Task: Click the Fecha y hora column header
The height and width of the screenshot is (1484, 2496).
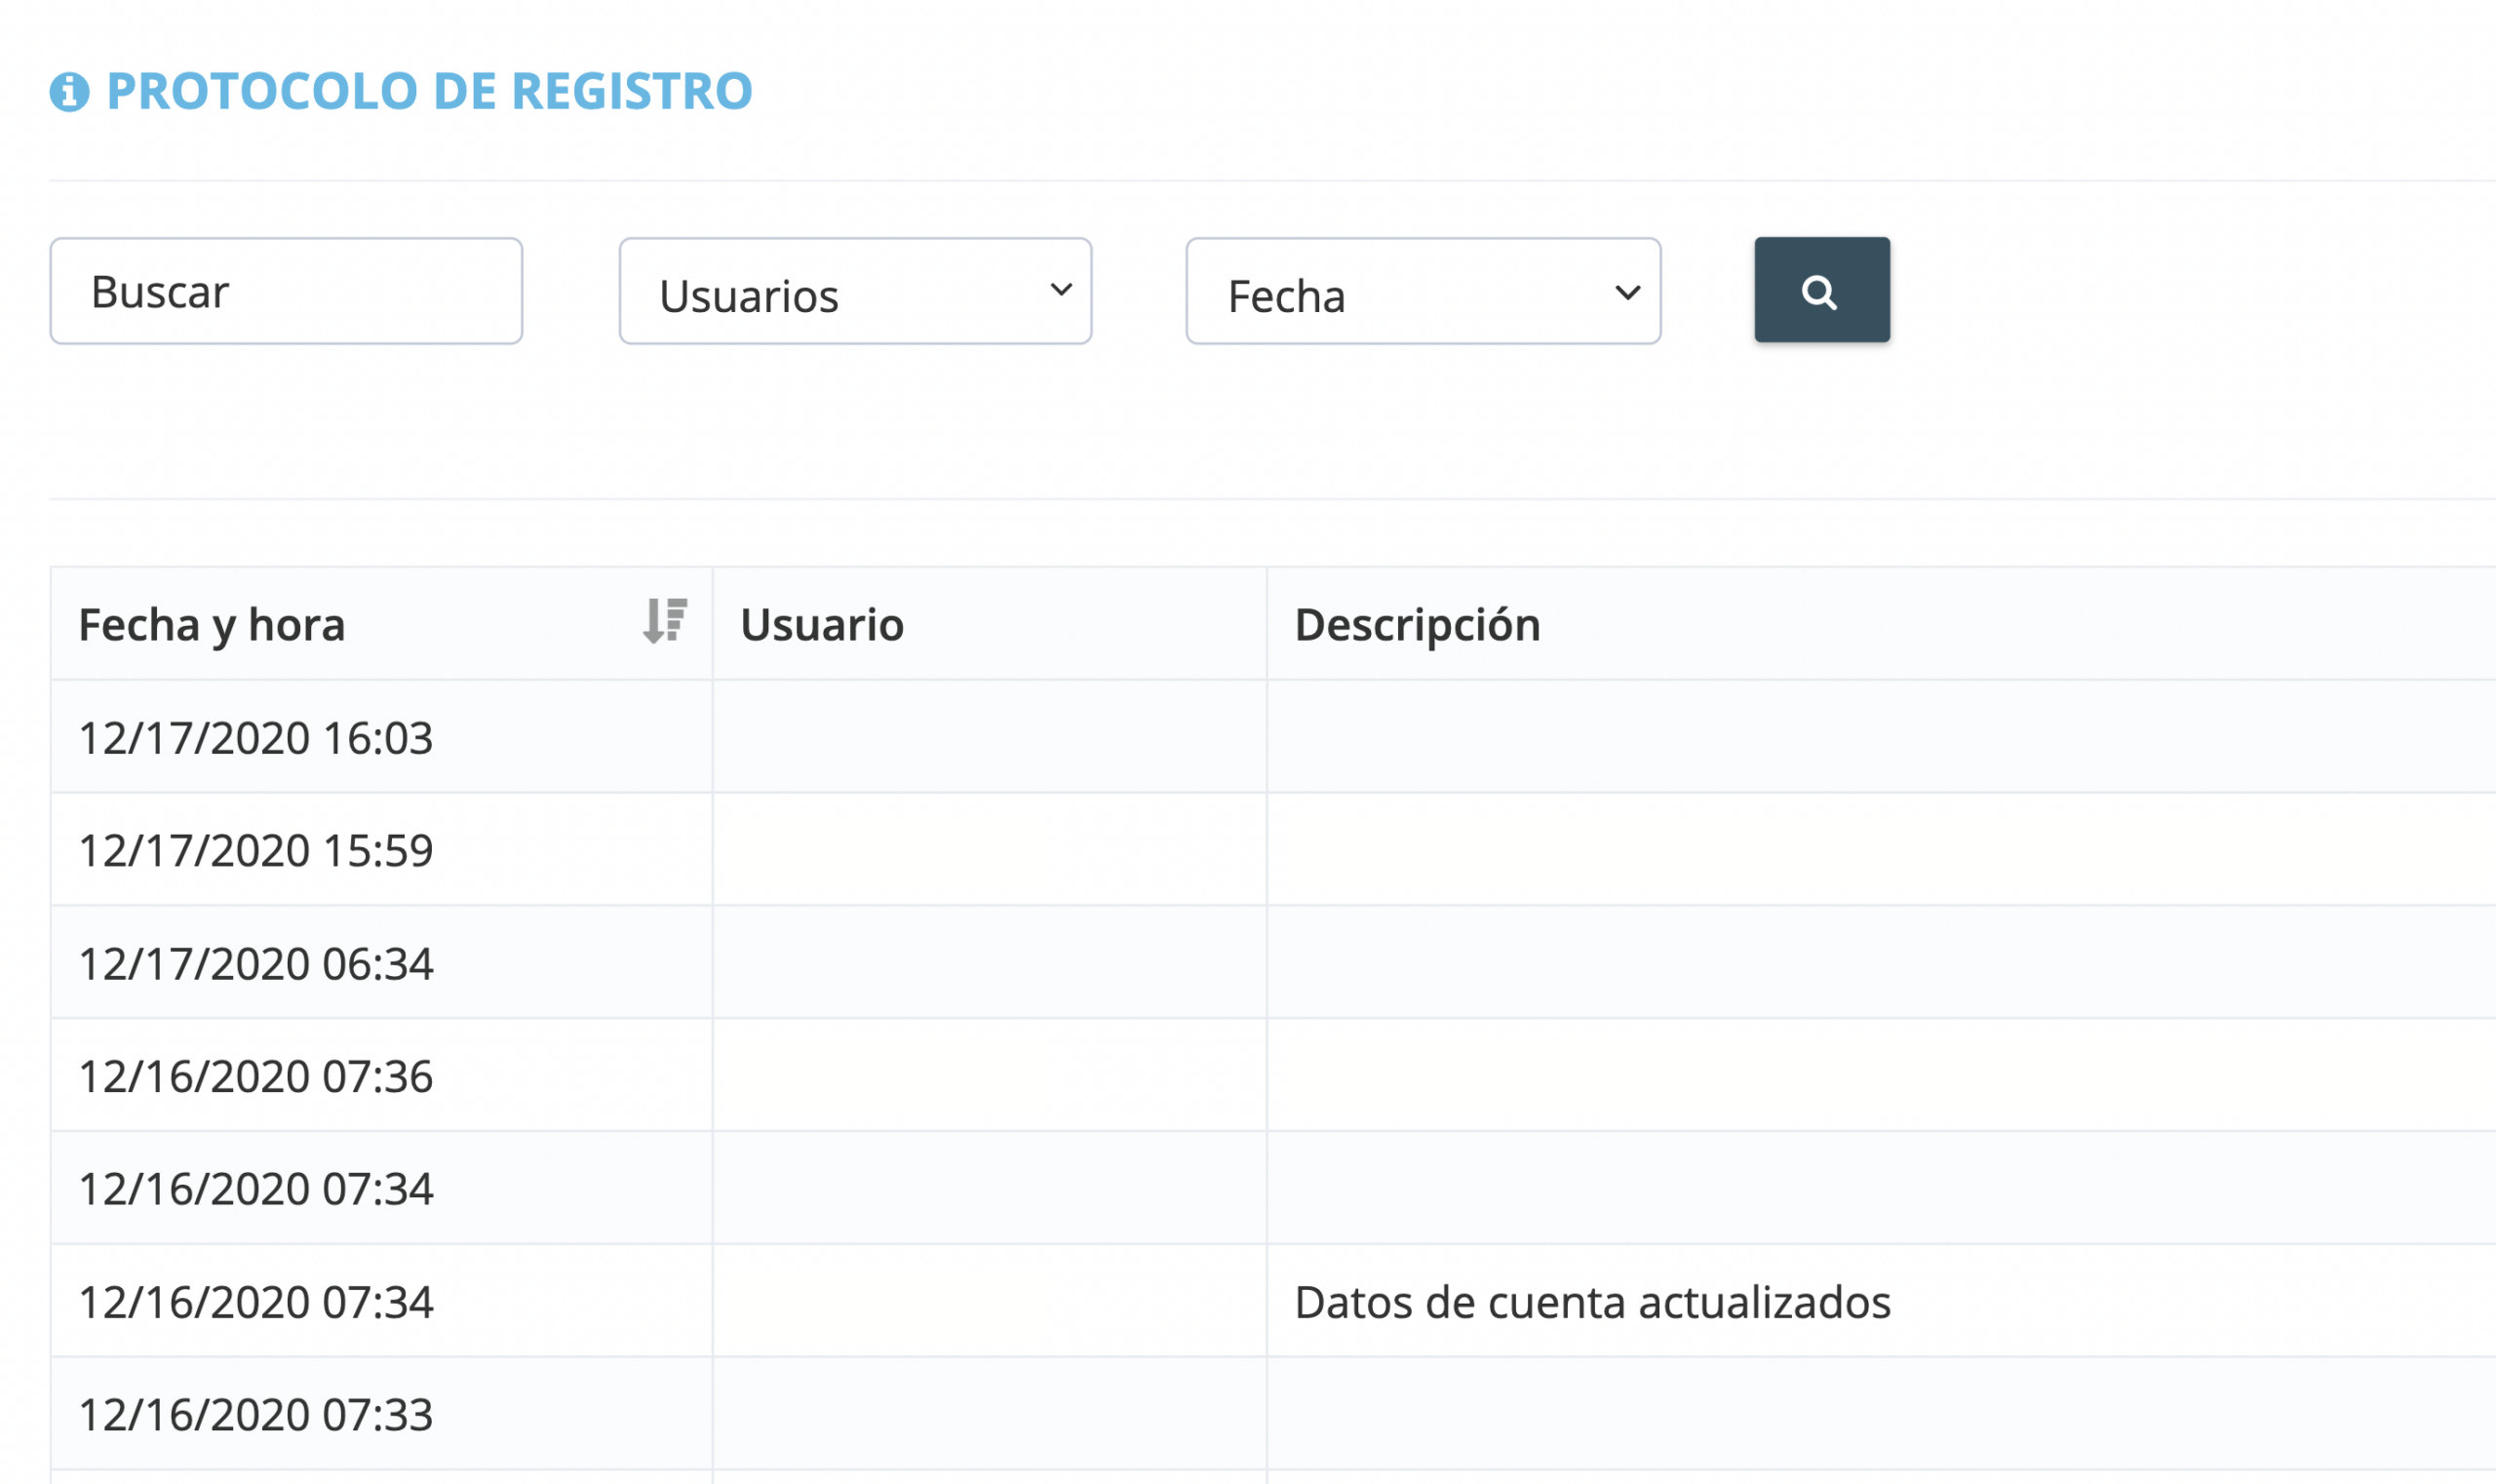Action: point(381,624)
